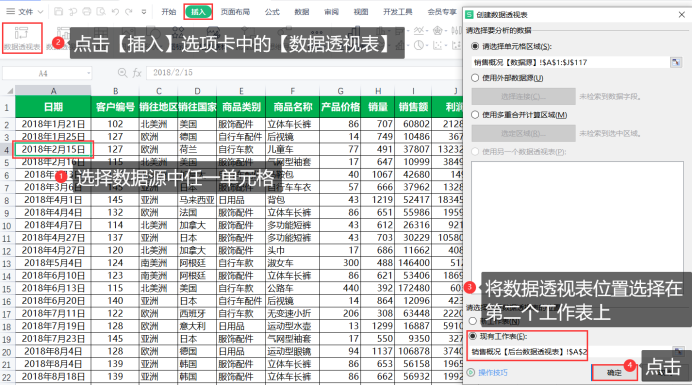Click the formula bar showing 2018/2/15
This screenshot has width=693, height=385.
tap(303, 72)
